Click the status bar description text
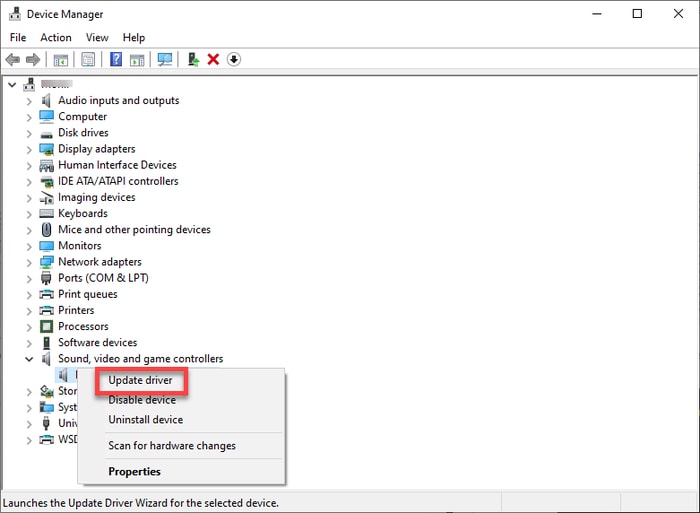Screen dimensions: 700x513 click(141, 503)
